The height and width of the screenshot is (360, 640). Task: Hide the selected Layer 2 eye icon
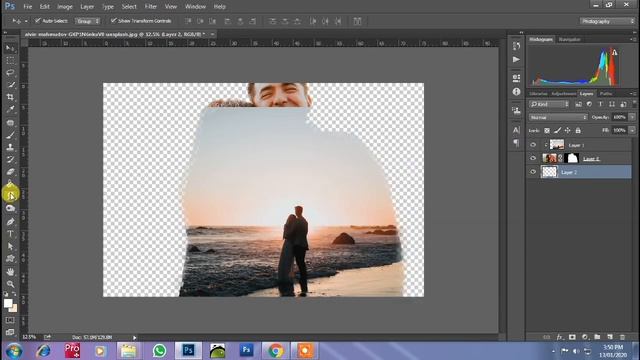click(533, 172)
